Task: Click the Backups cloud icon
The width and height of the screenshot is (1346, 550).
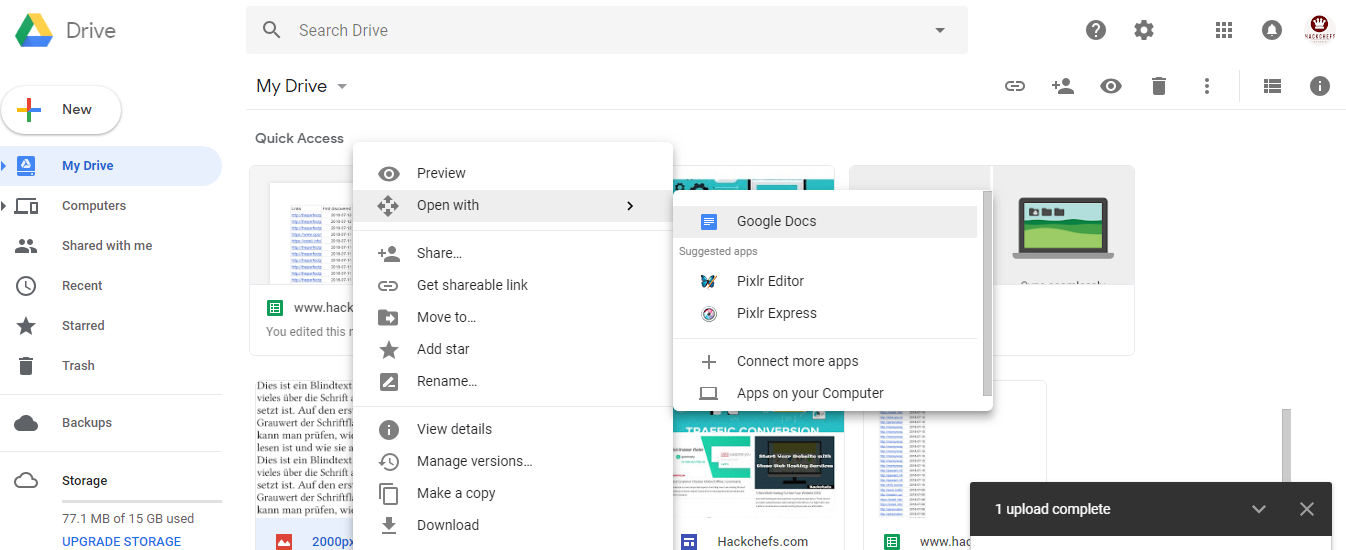Action: (x=26, y=423)
